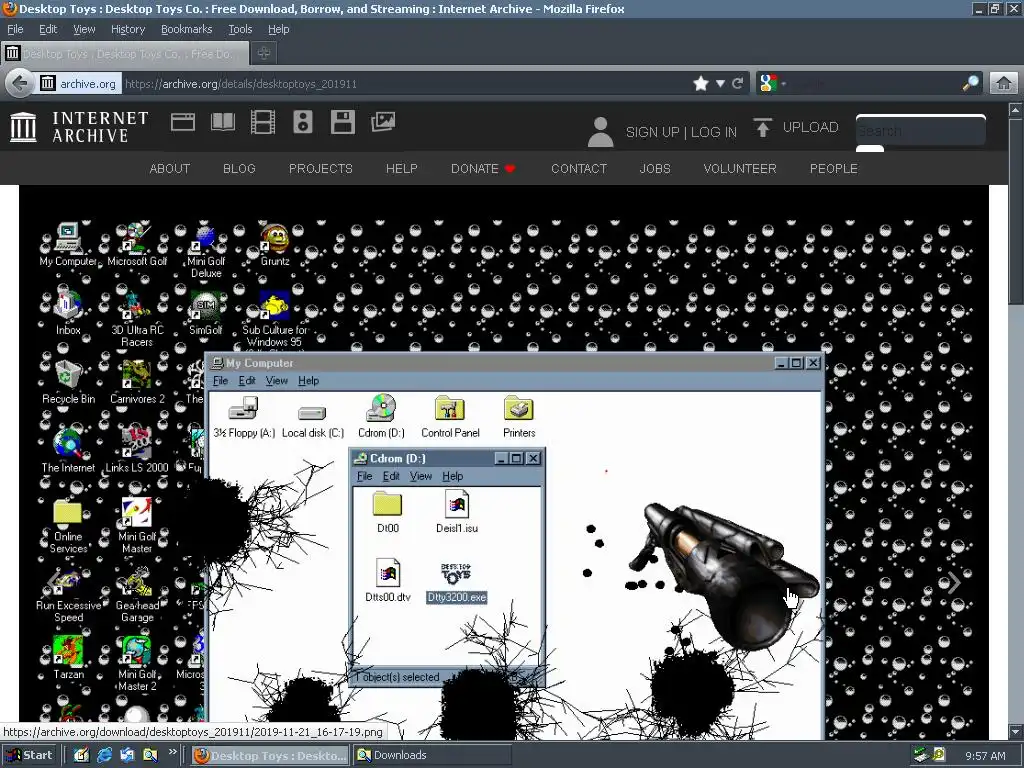
Task: Click the Desktop Toys Firefox taskbar button
Action: pos(270,756)
